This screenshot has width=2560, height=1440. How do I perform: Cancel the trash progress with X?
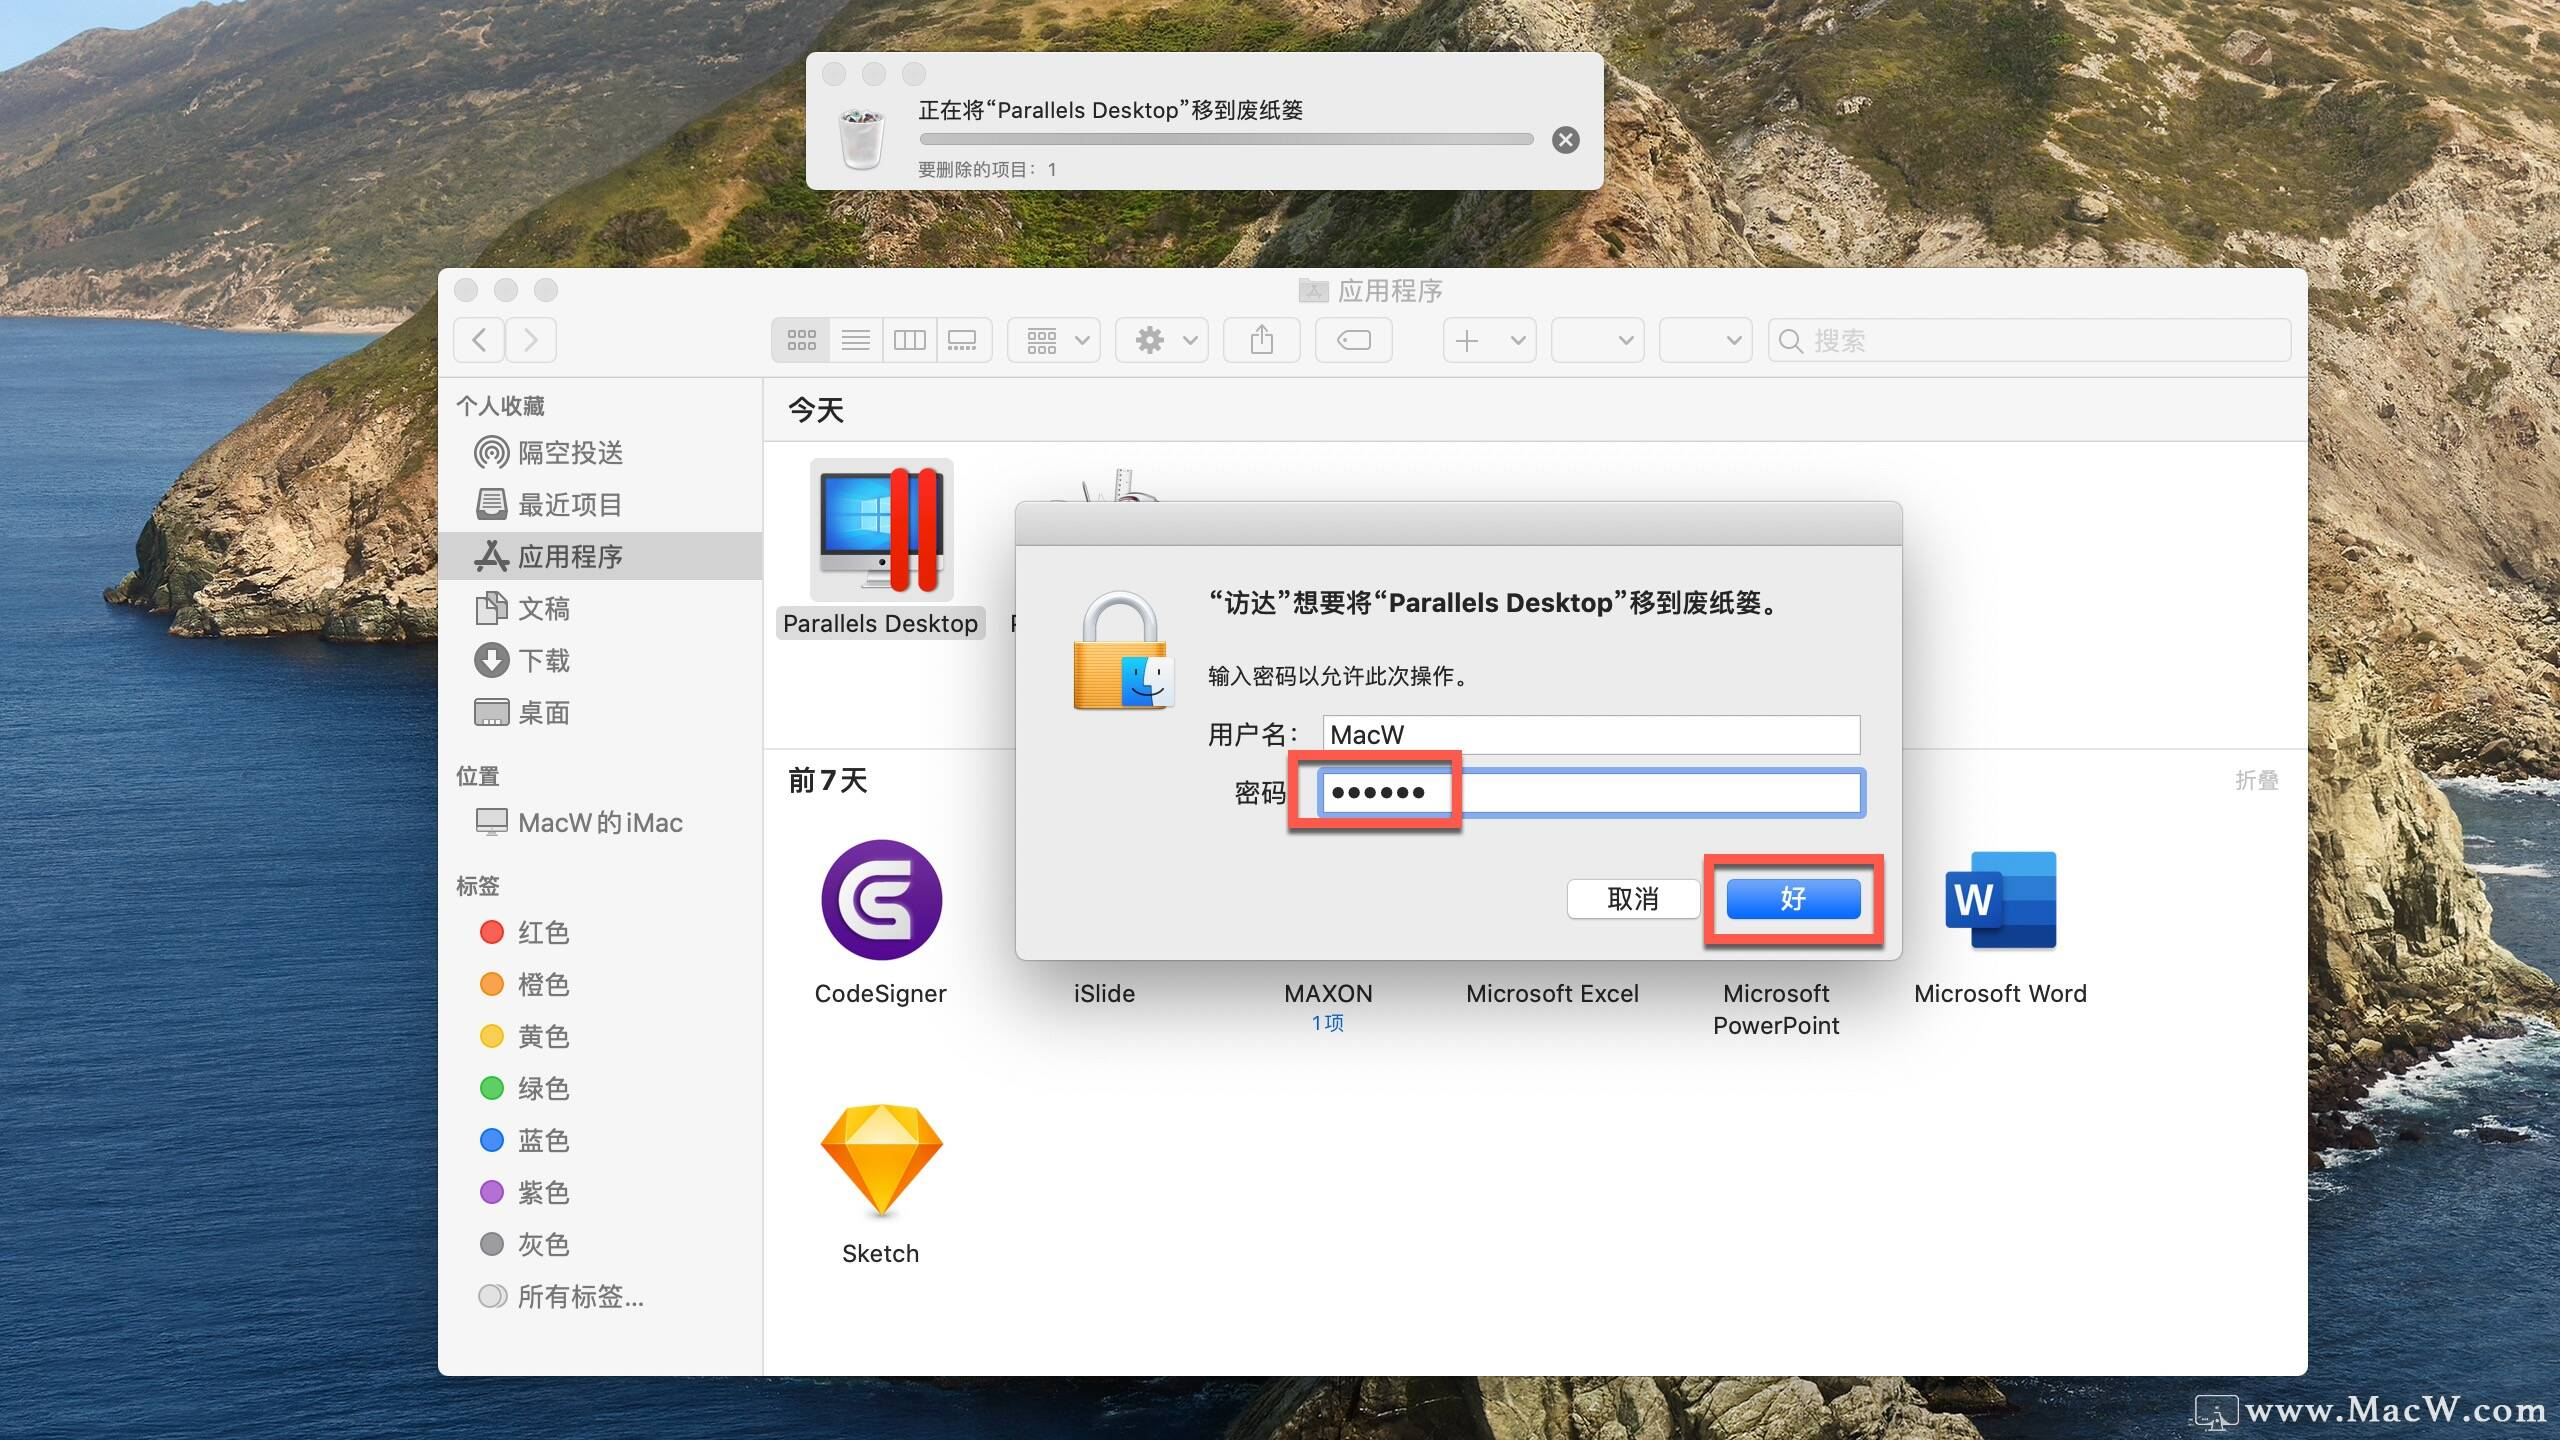tap(1565, 140)
